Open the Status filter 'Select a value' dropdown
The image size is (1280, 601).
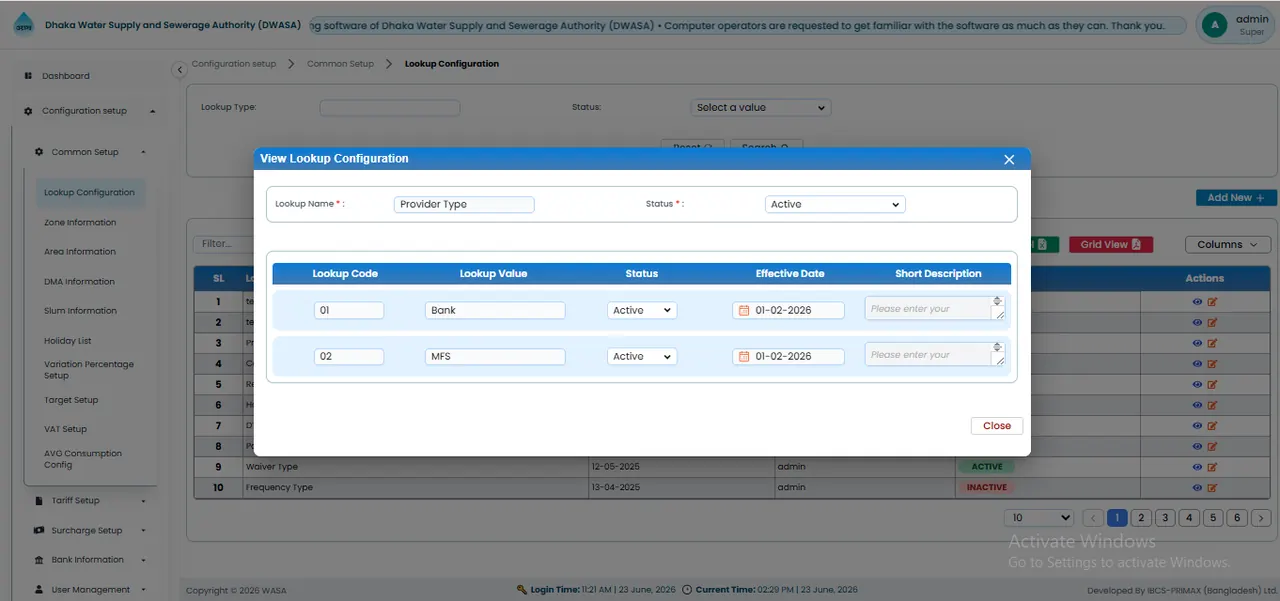coord(761,108)
